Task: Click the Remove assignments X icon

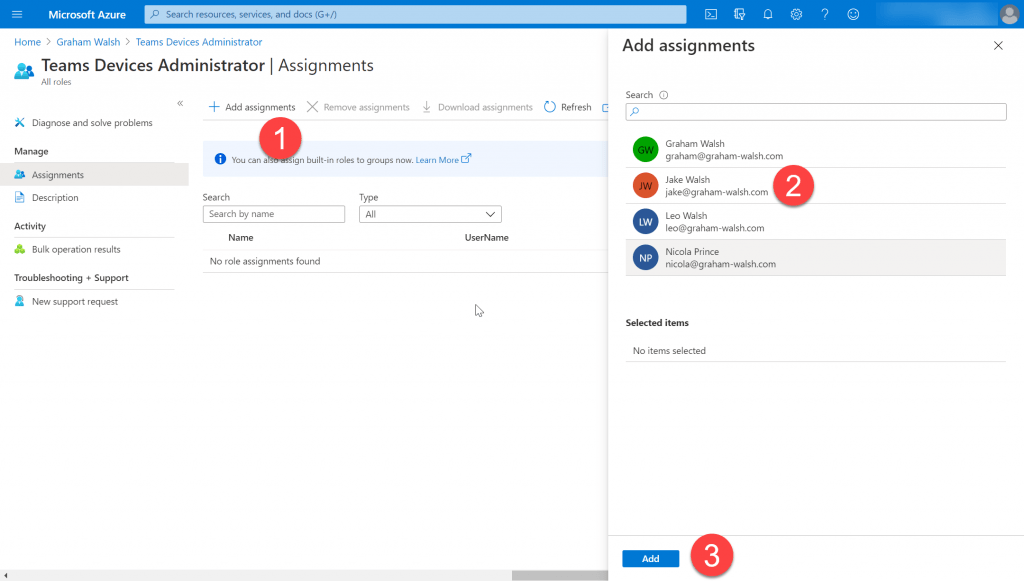Action: click(x=312, y=106)
